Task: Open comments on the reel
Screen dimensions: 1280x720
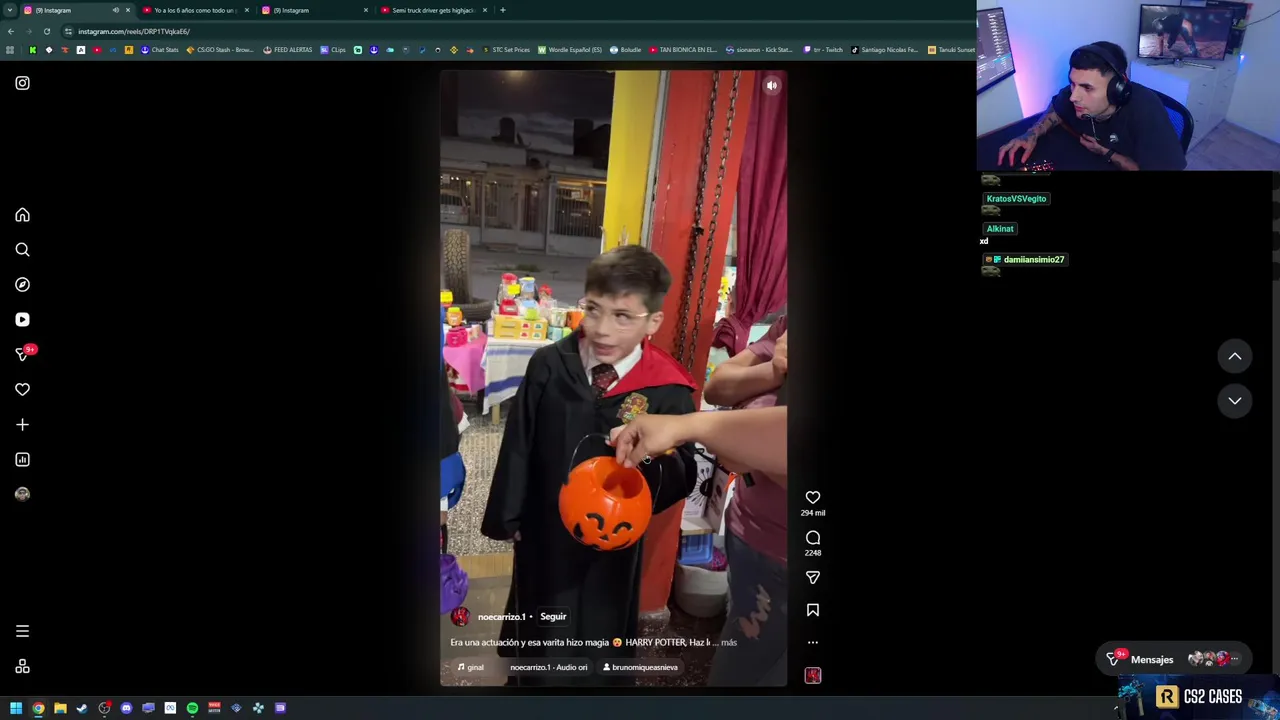Action: (x=813, y=538)
